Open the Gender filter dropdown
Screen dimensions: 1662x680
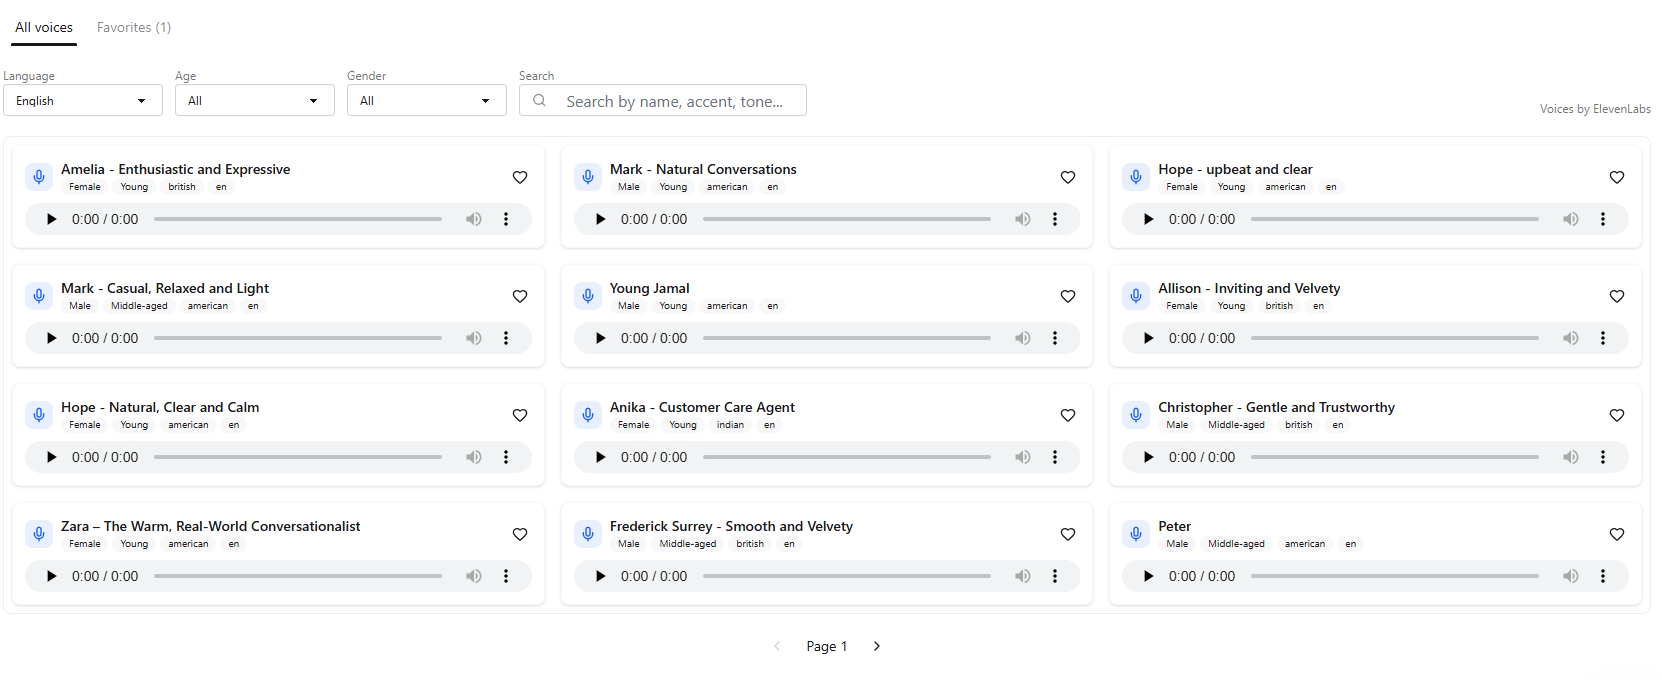pyautogui.click(x=426, y=101)
